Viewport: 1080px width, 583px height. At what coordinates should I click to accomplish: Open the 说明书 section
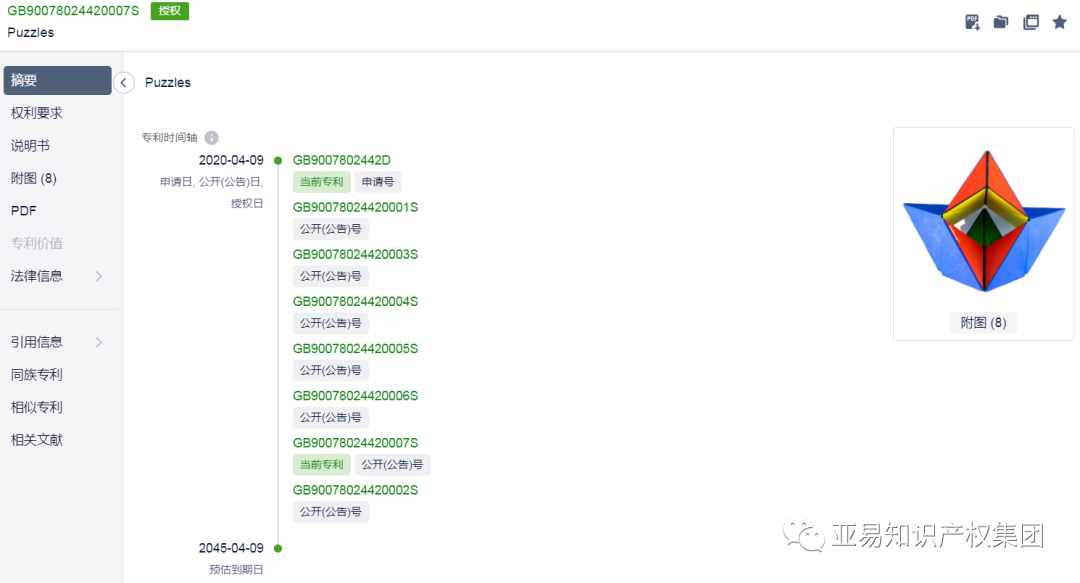click(30, 145)
